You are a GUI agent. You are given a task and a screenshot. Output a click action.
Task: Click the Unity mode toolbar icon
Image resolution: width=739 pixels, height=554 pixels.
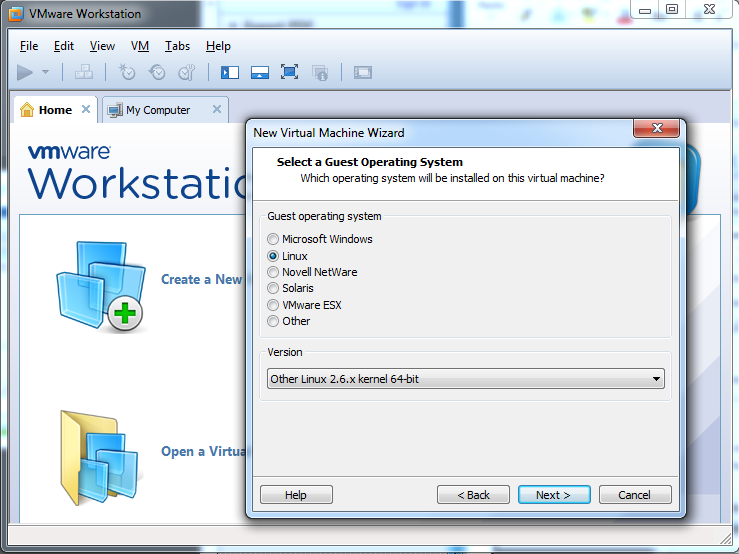point(320,73)
